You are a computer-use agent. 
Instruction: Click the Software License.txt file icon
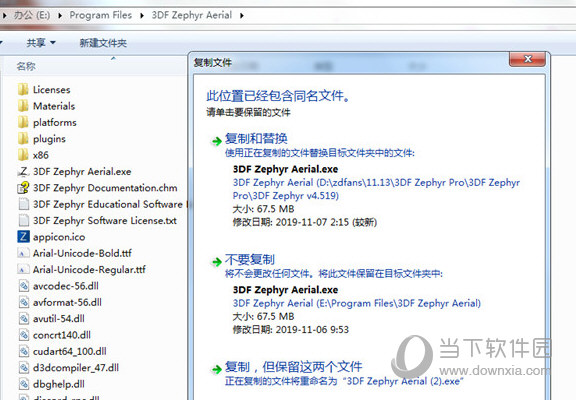[x=23, y=220]
